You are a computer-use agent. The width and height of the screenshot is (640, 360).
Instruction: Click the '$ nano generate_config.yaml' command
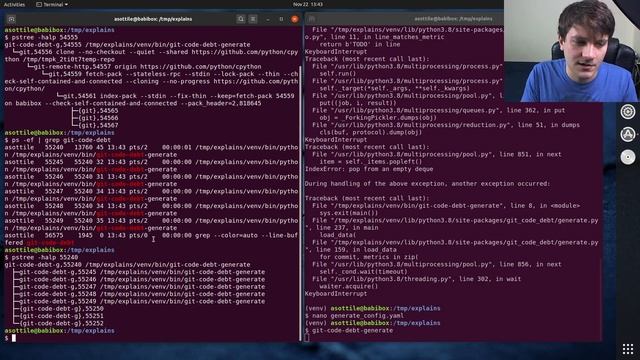pos(355,316)
